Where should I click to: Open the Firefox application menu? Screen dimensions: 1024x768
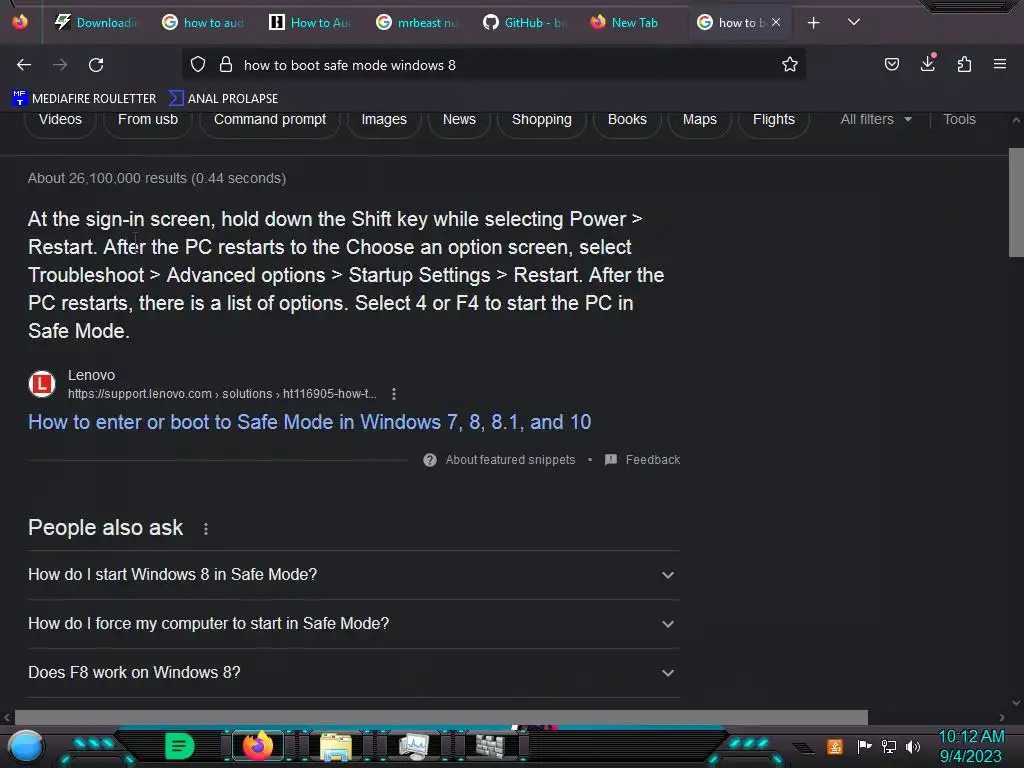[x=1000, y=64]
